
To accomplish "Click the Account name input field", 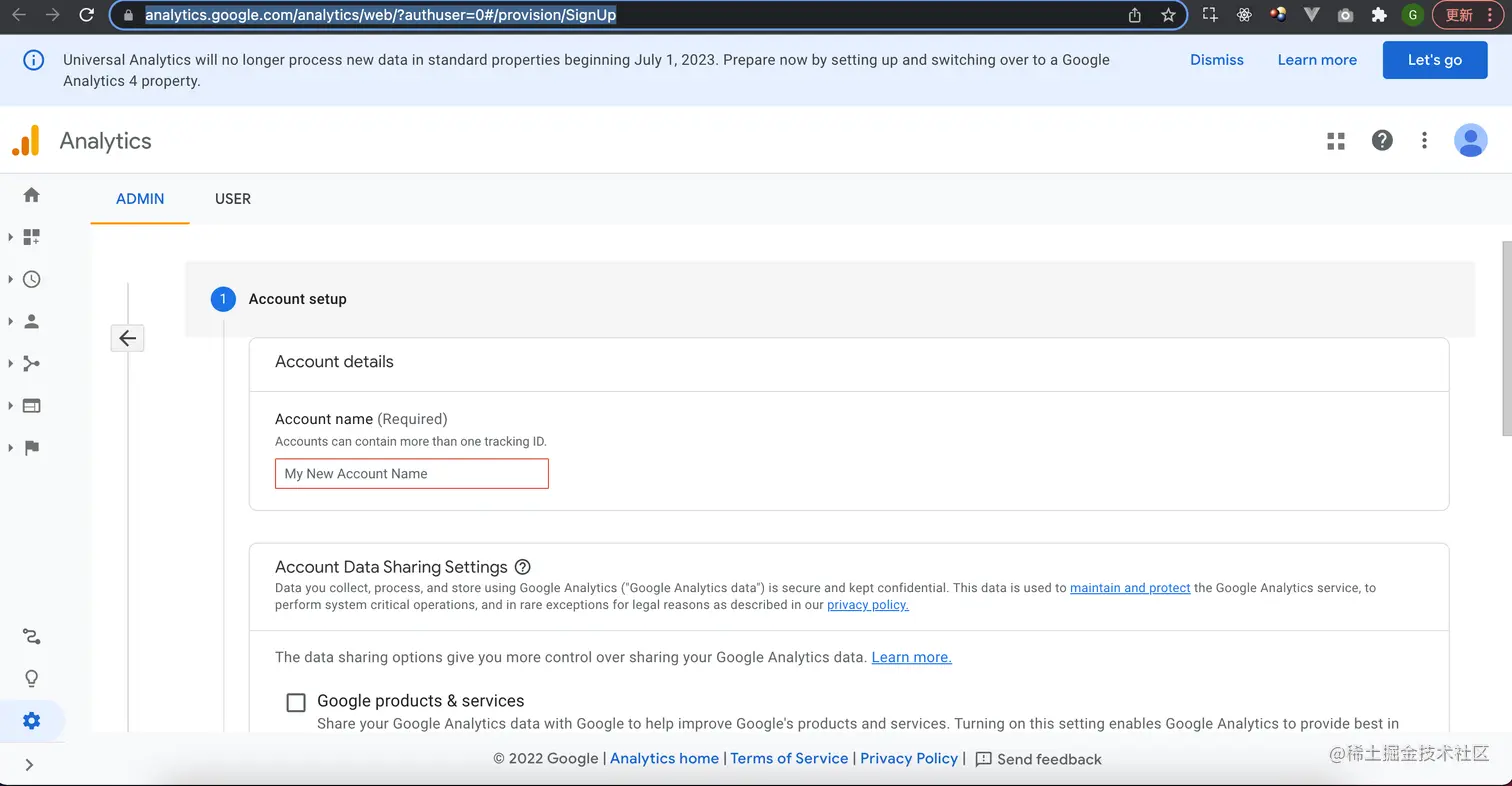I will [x=412, y=474].
